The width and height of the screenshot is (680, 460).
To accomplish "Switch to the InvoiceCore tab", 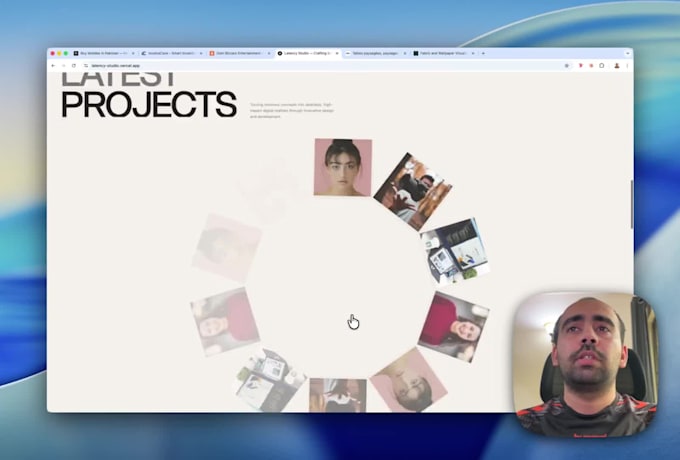I will click(172, 53).
